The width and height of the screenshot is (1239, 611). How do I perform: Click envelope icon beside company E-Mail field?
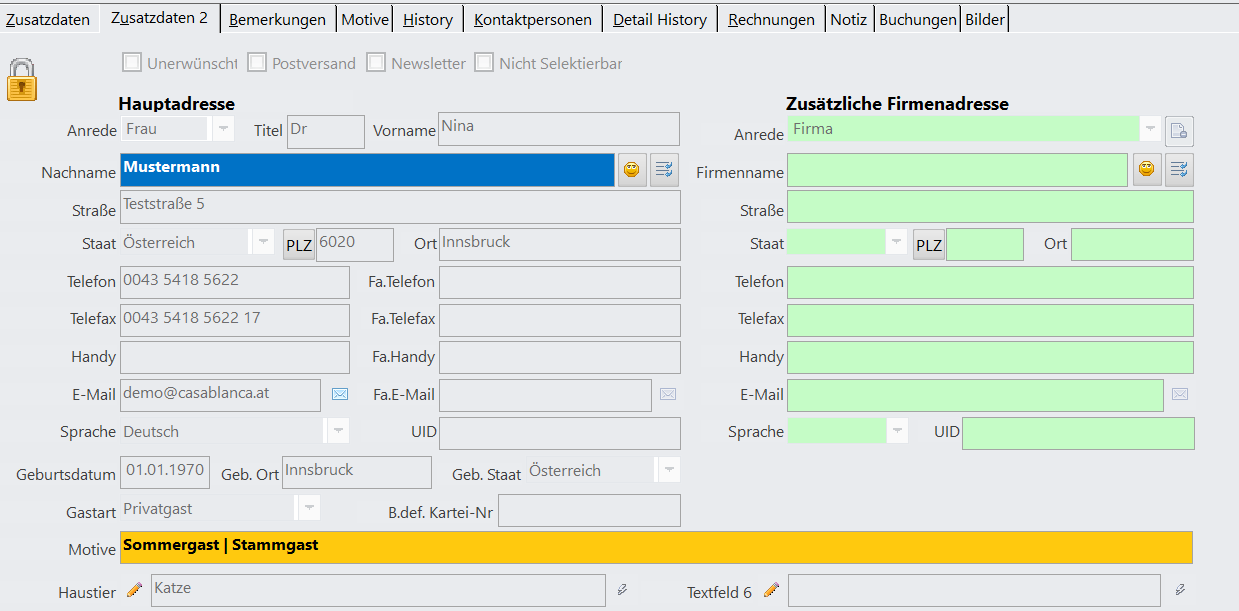point(1180,394)
